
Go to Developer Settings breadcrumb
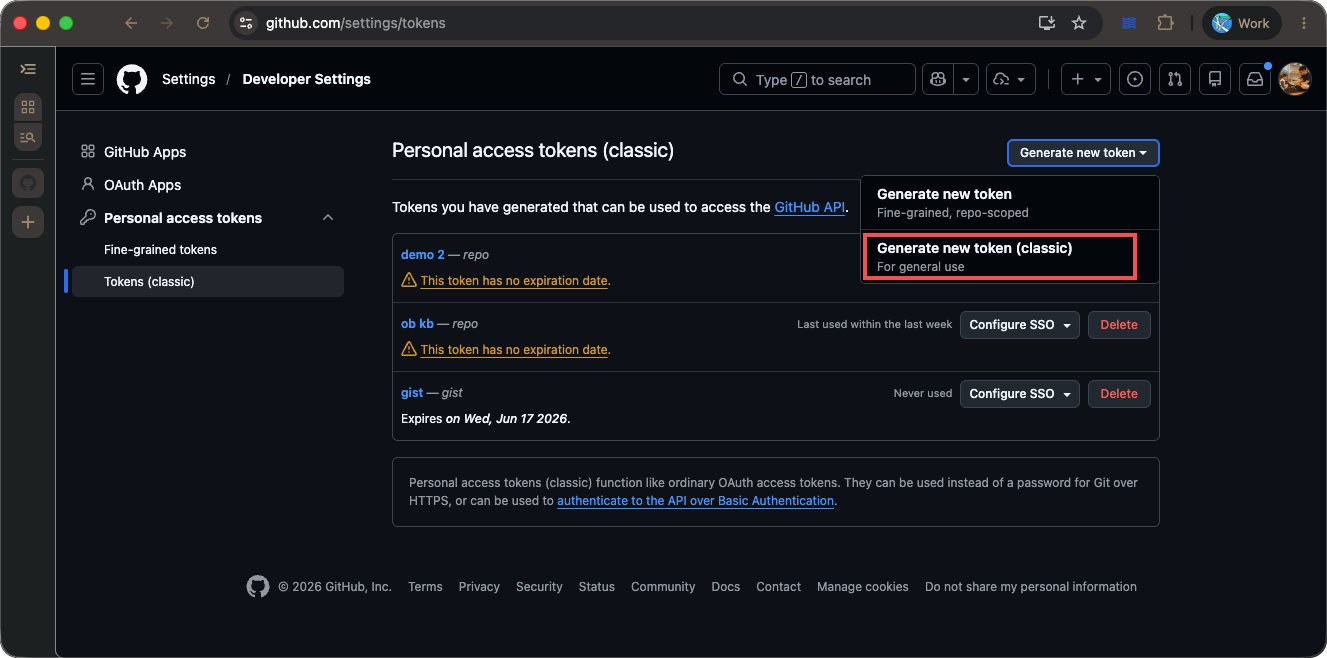pyautogui.click(x=306, y=79)
